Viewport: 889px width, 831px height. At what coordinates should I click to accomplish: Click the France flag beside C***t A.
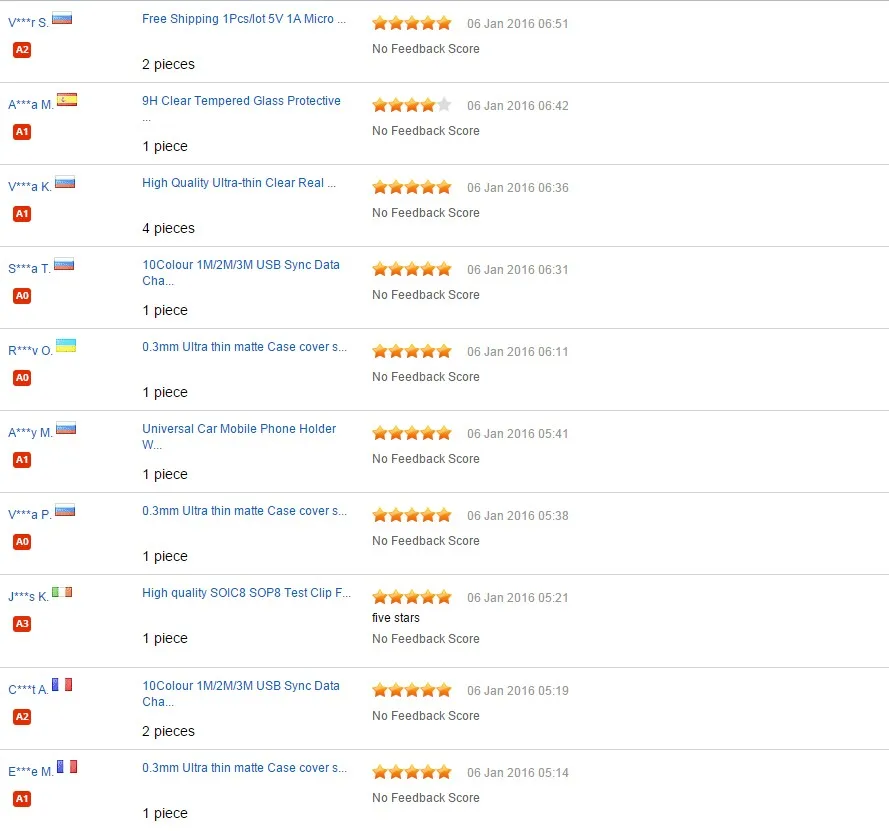coord(62,685)
